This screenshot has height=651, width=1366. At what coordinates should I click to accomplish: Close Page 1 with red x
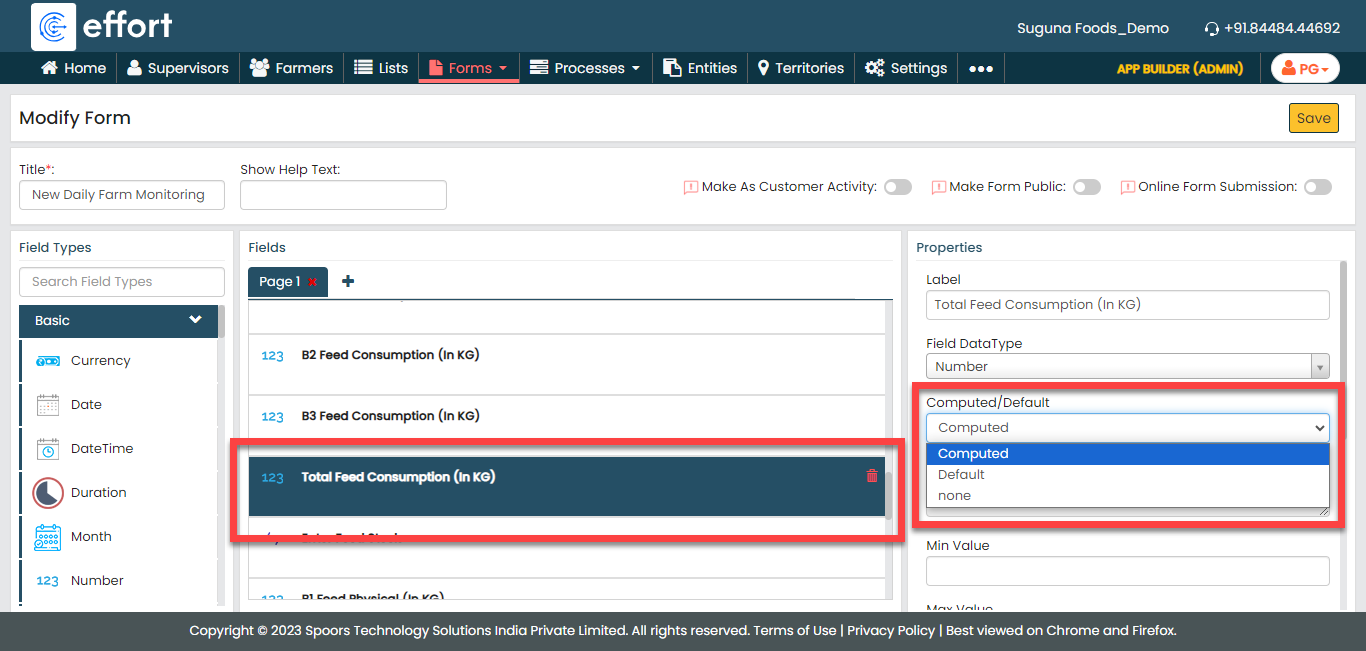(313, 283)
